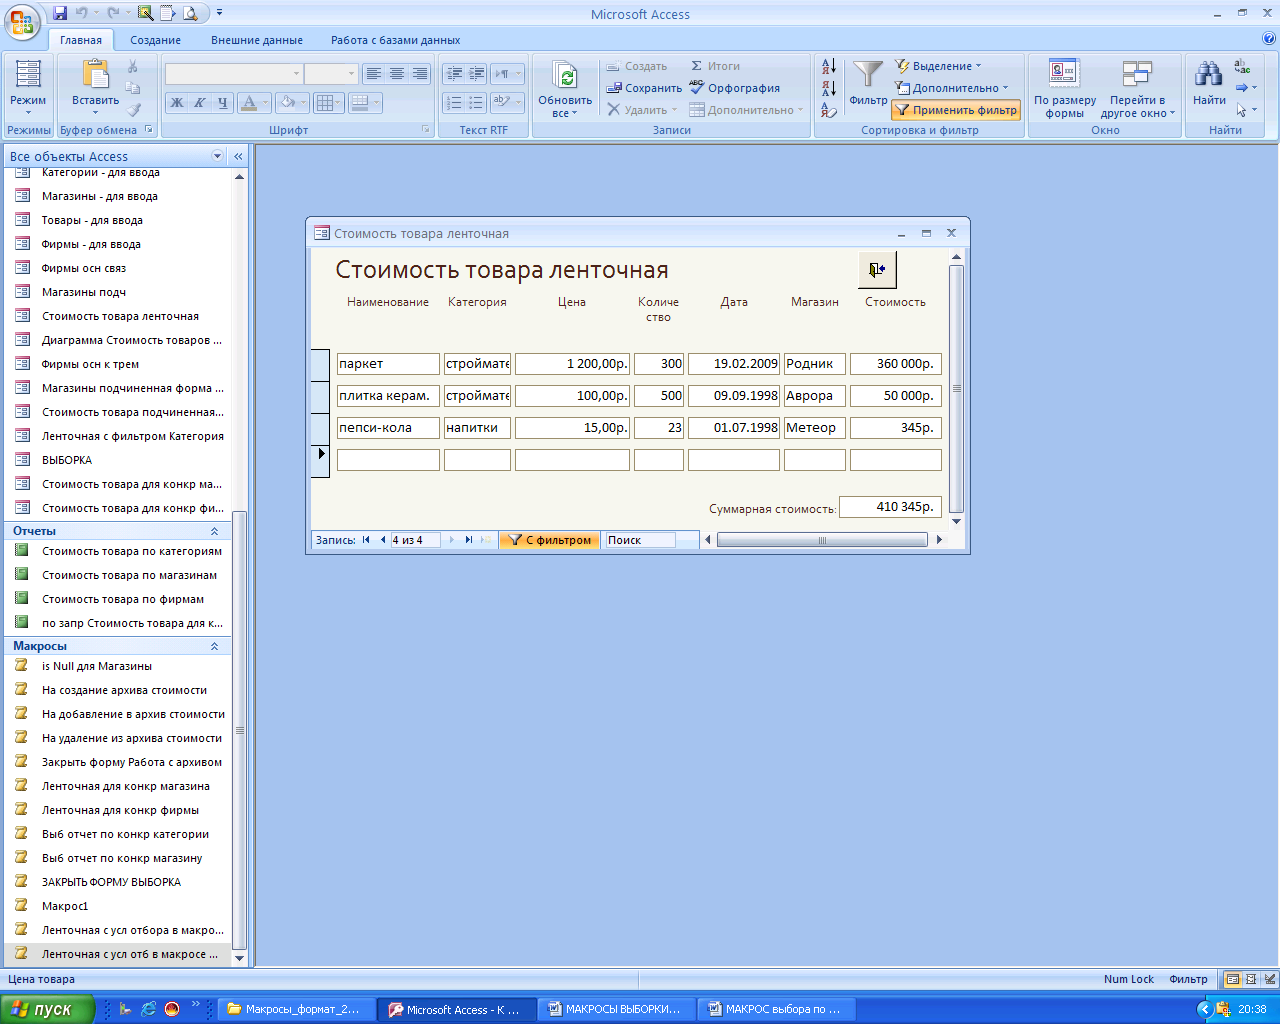Open Дополнительно filter options dropdown
1280x1024 pixels.
point(952,88)
